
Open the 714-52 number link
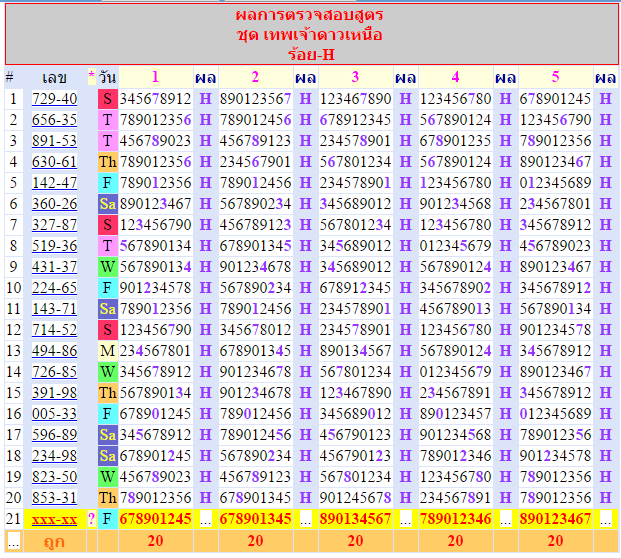tap(54, 330)
